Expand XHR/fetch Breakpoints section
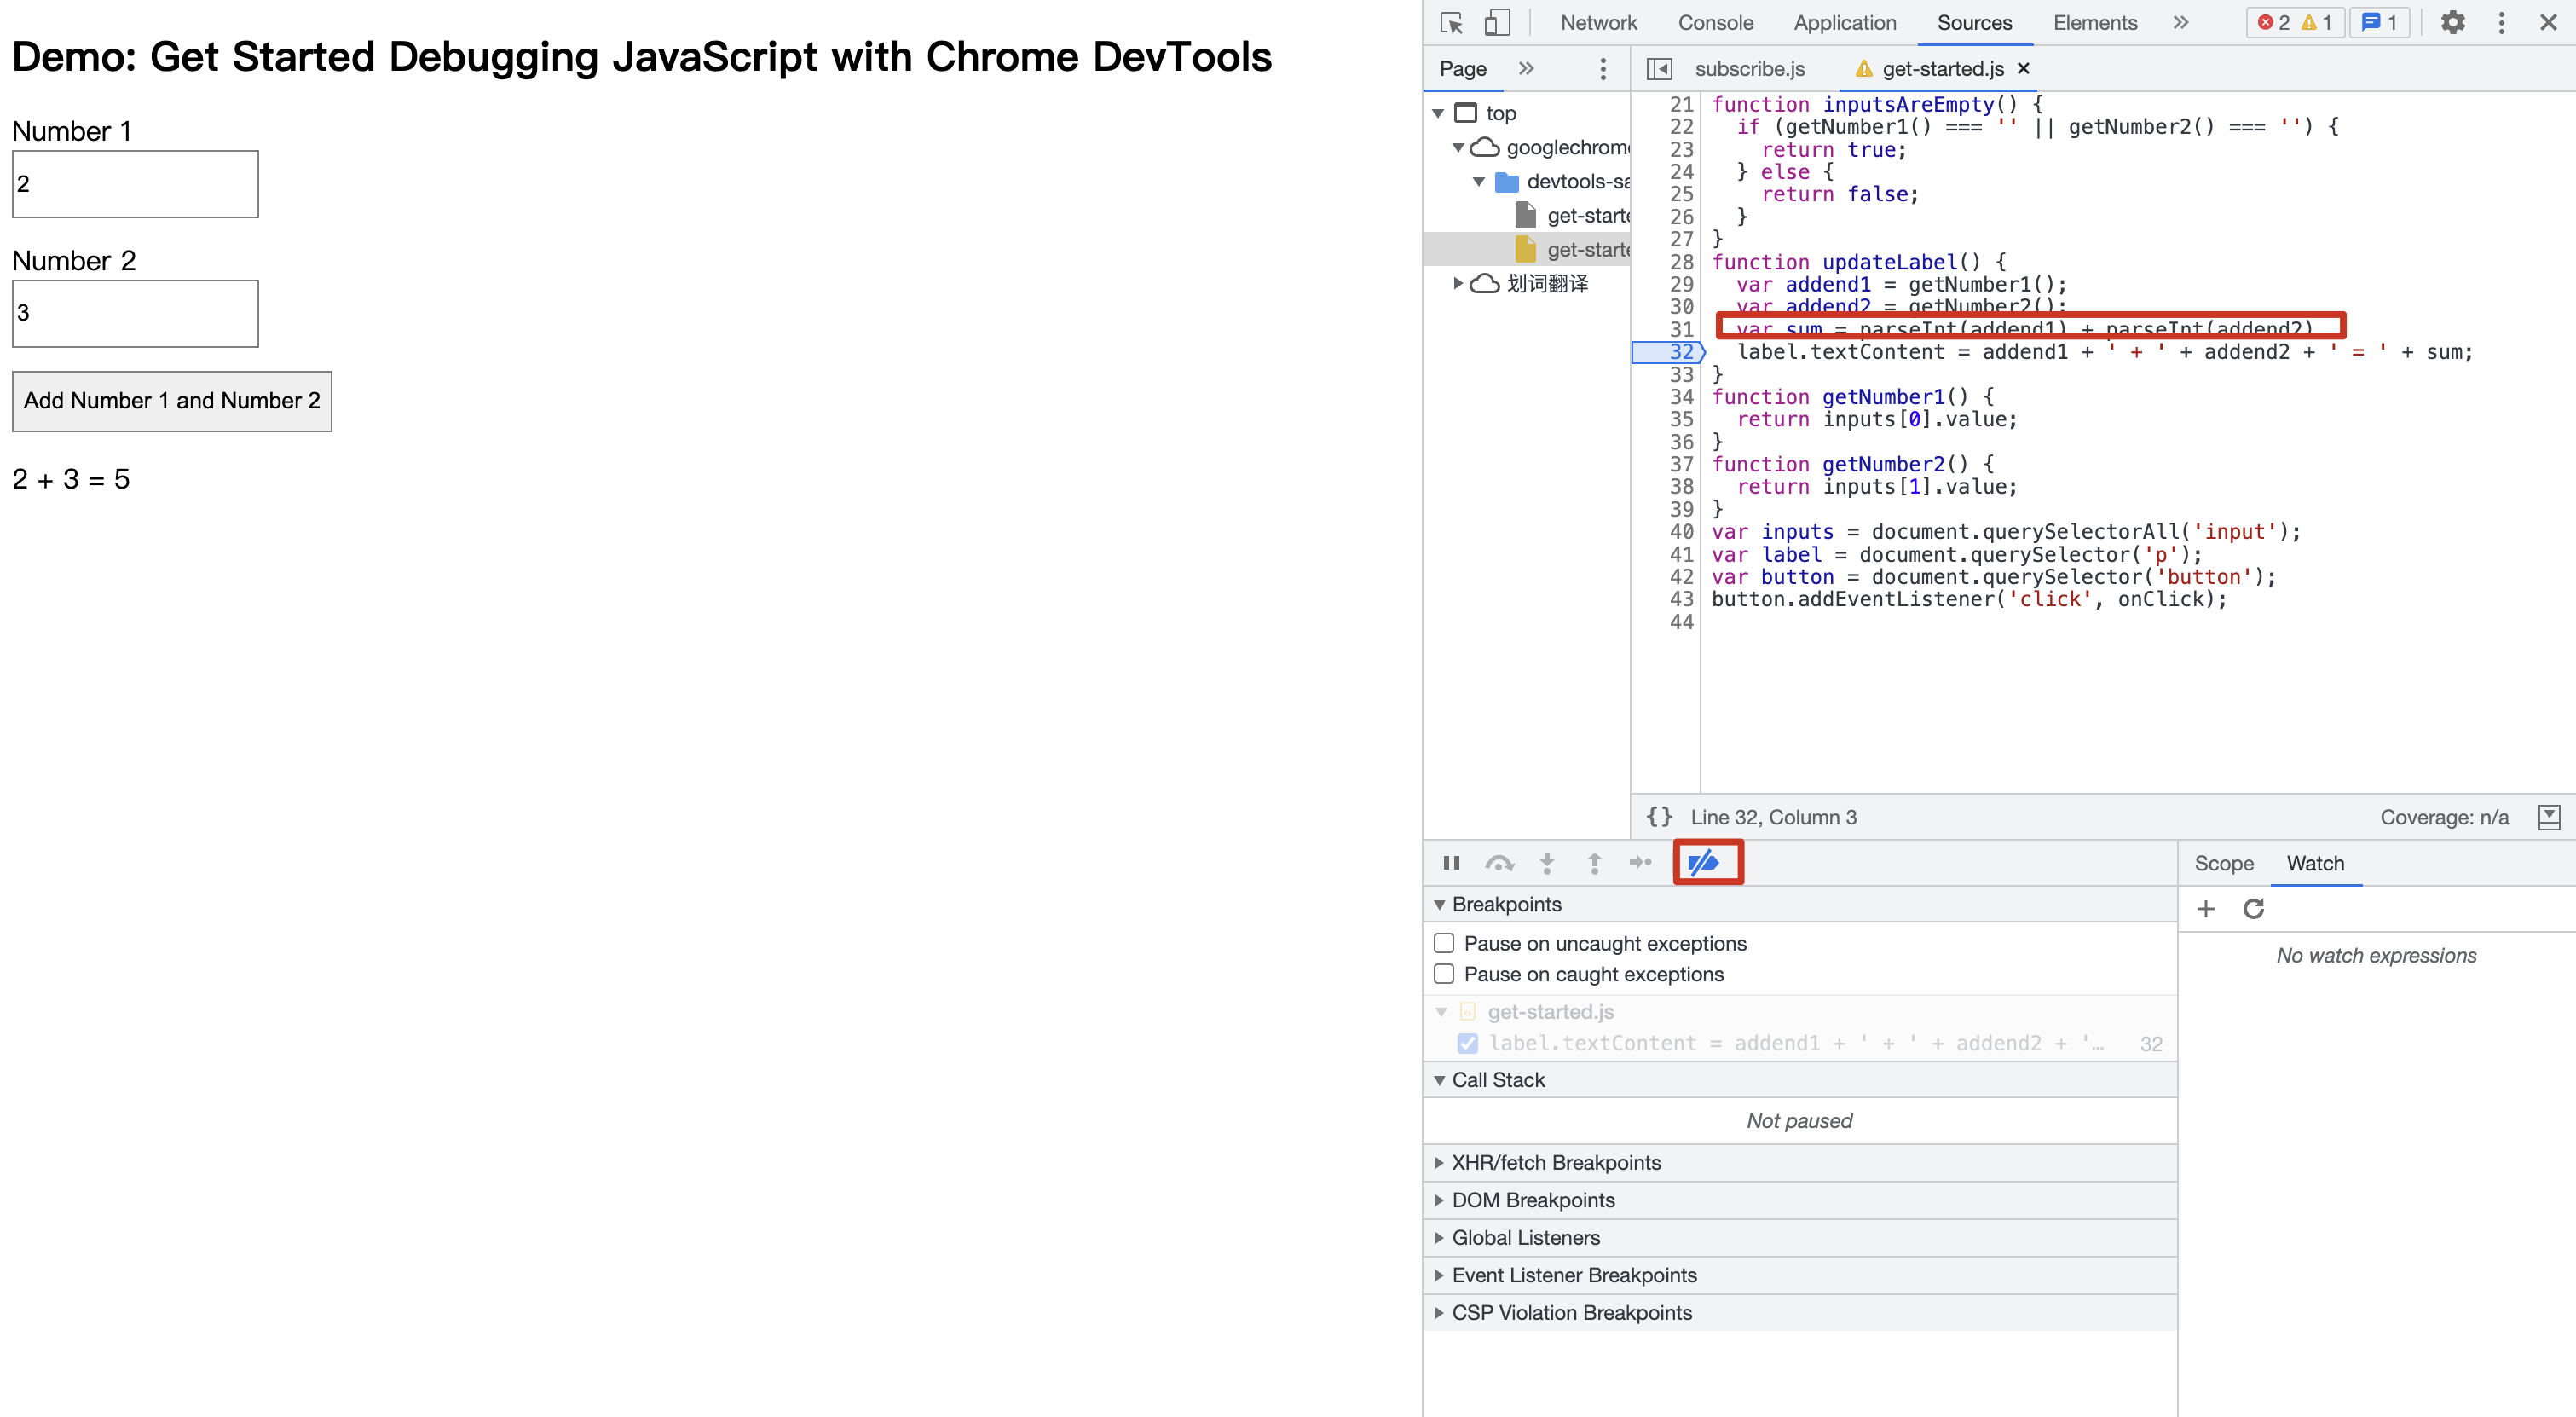This screenshot has height=1417, width=2576. [1555, 1162]
